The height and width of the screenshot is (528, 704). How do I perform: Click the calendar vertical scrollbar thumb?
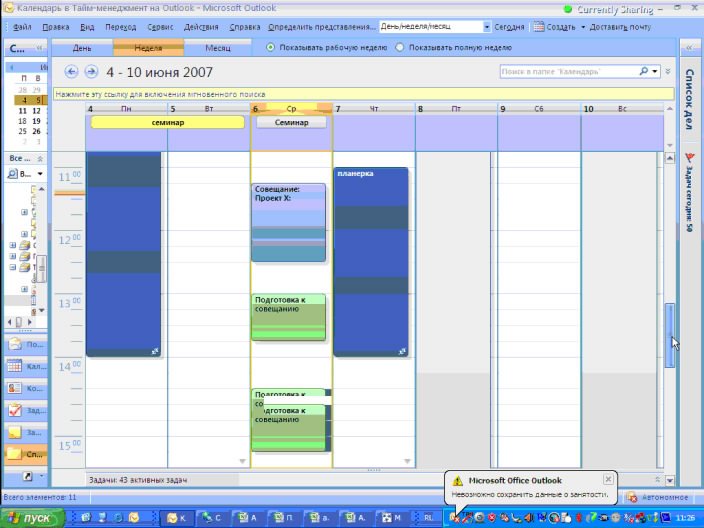(670, 333)
